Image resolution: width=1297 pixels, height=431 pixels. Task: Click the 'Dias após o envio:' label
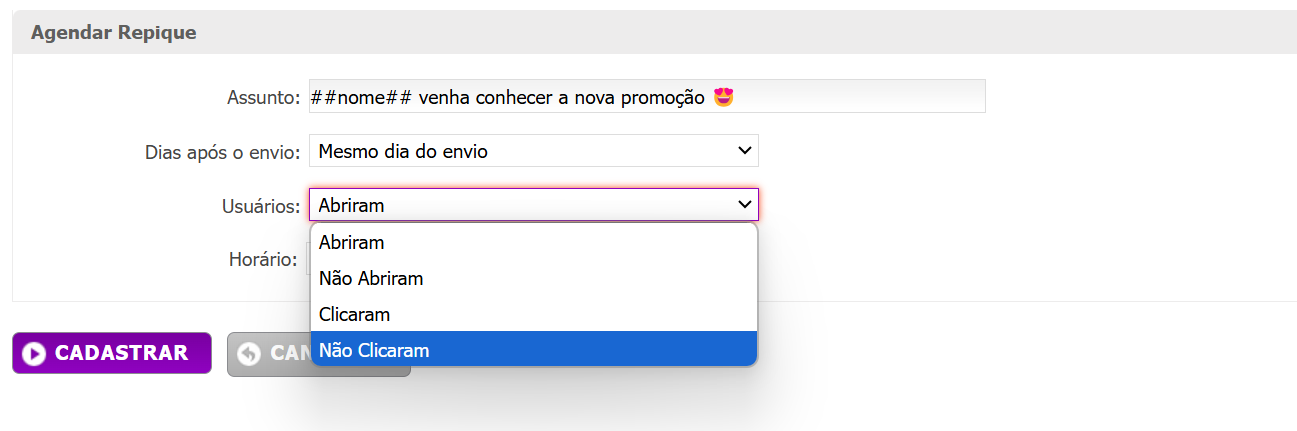point(222,152)
